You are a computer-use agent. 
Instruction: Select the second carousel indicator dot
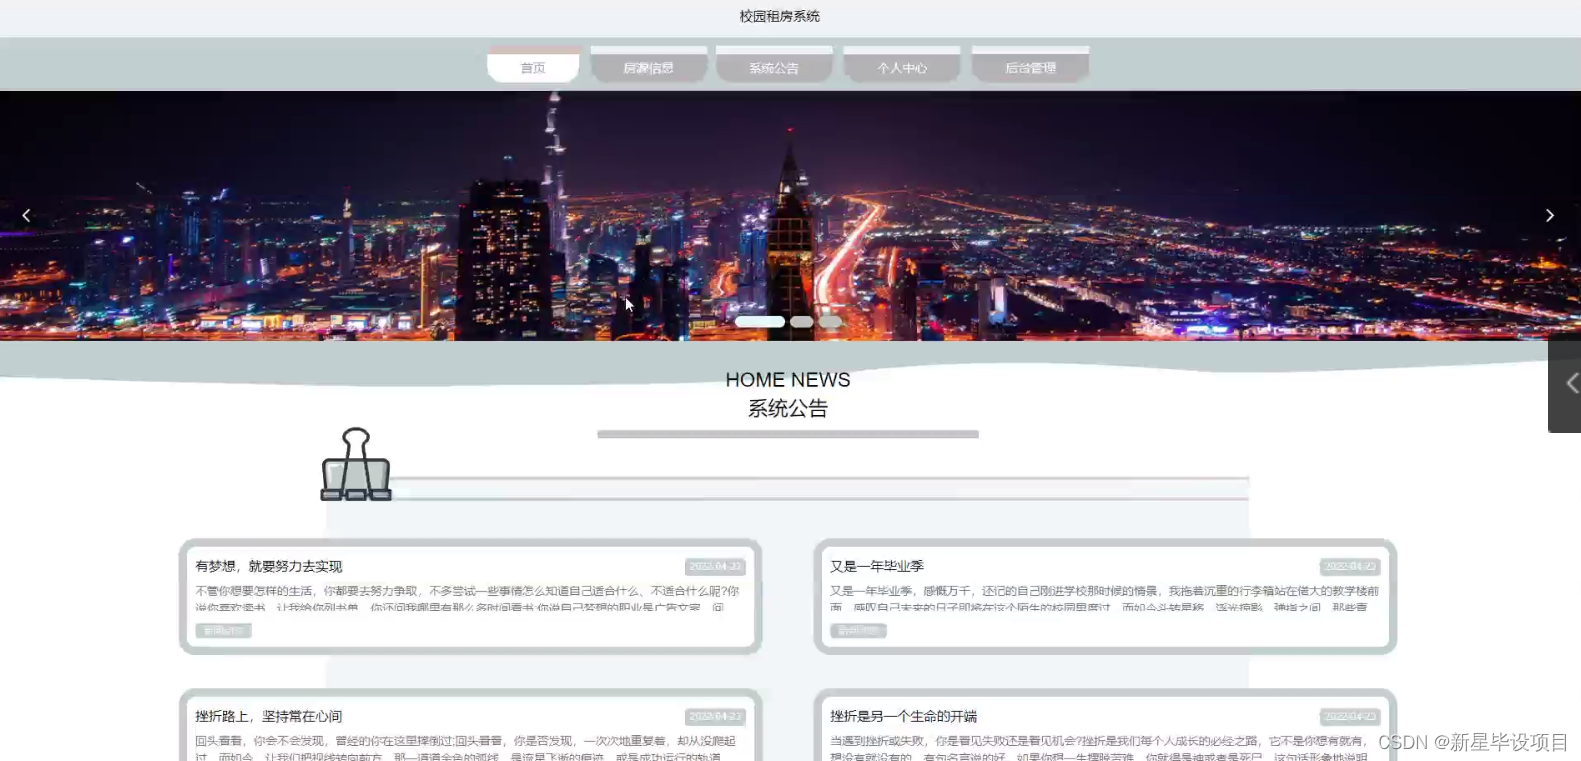(801, 322)
